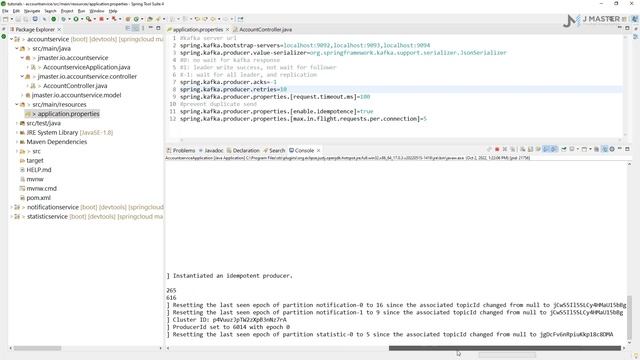Click the Run External Tools icon
This screenshot has width=640, height=360.
pyautogui.click(x=88, y=19)
